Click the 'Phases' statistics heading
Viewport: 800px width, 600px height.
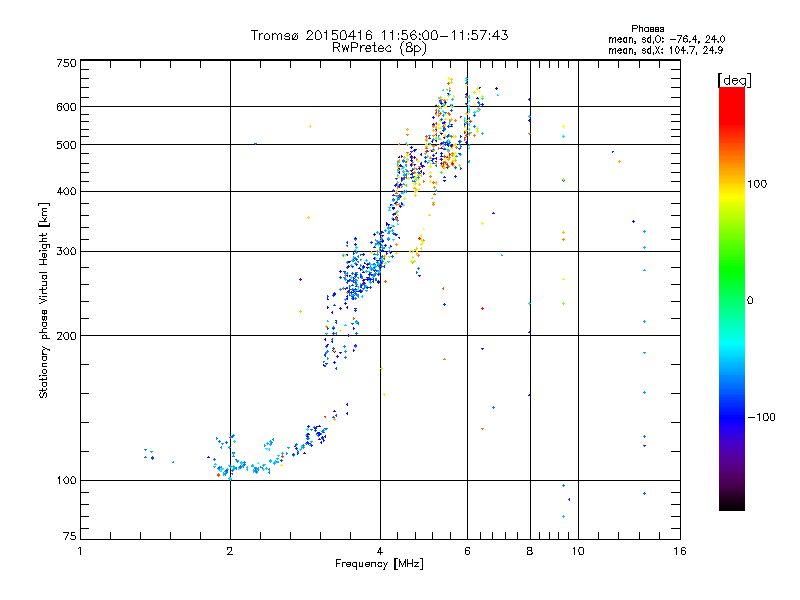pyautogui.click(x=647, y=29)
